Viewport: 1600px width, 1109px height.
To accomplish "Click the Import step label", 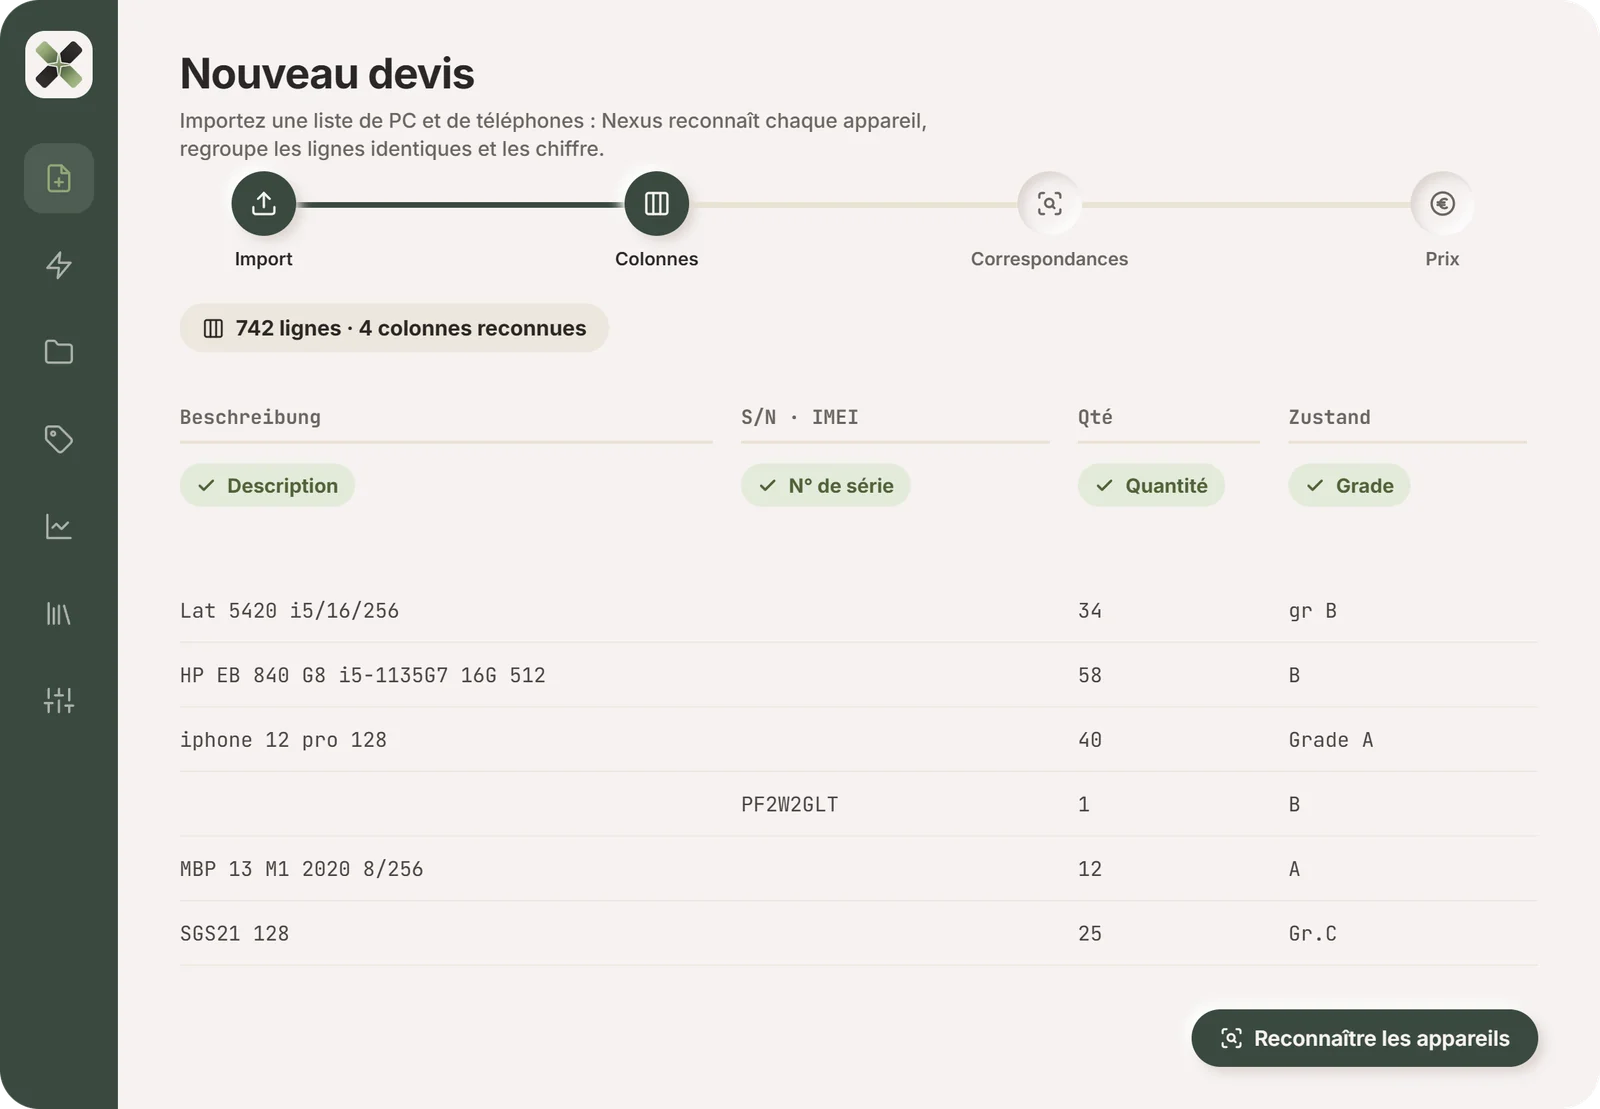I will click(x=264, y=259).
